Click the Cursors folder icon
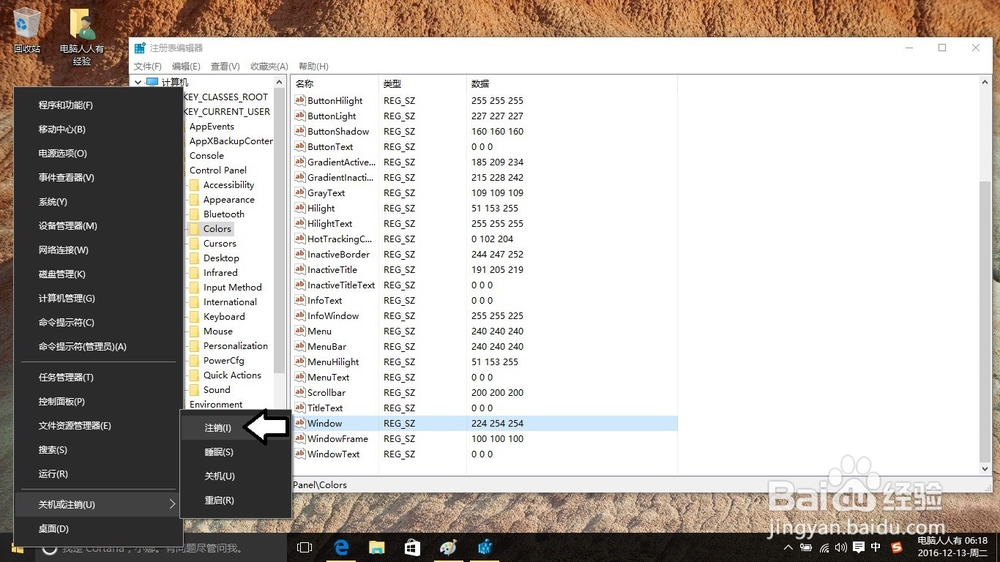This screenshot has width=1000, height=562. pyautogui.click(x=195, y=244)
